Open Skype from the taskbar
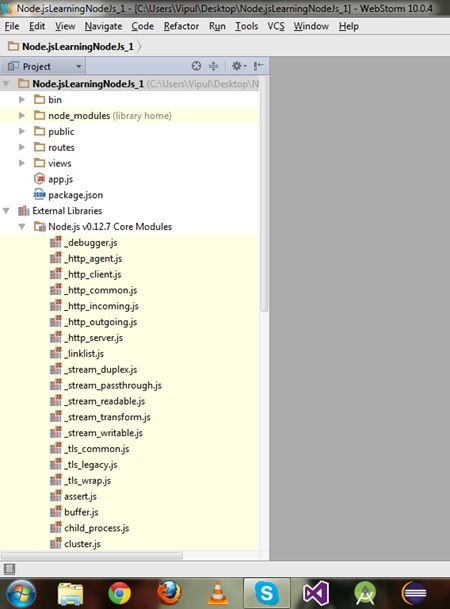This screenshot has width=450, height=609. point(267,593)
